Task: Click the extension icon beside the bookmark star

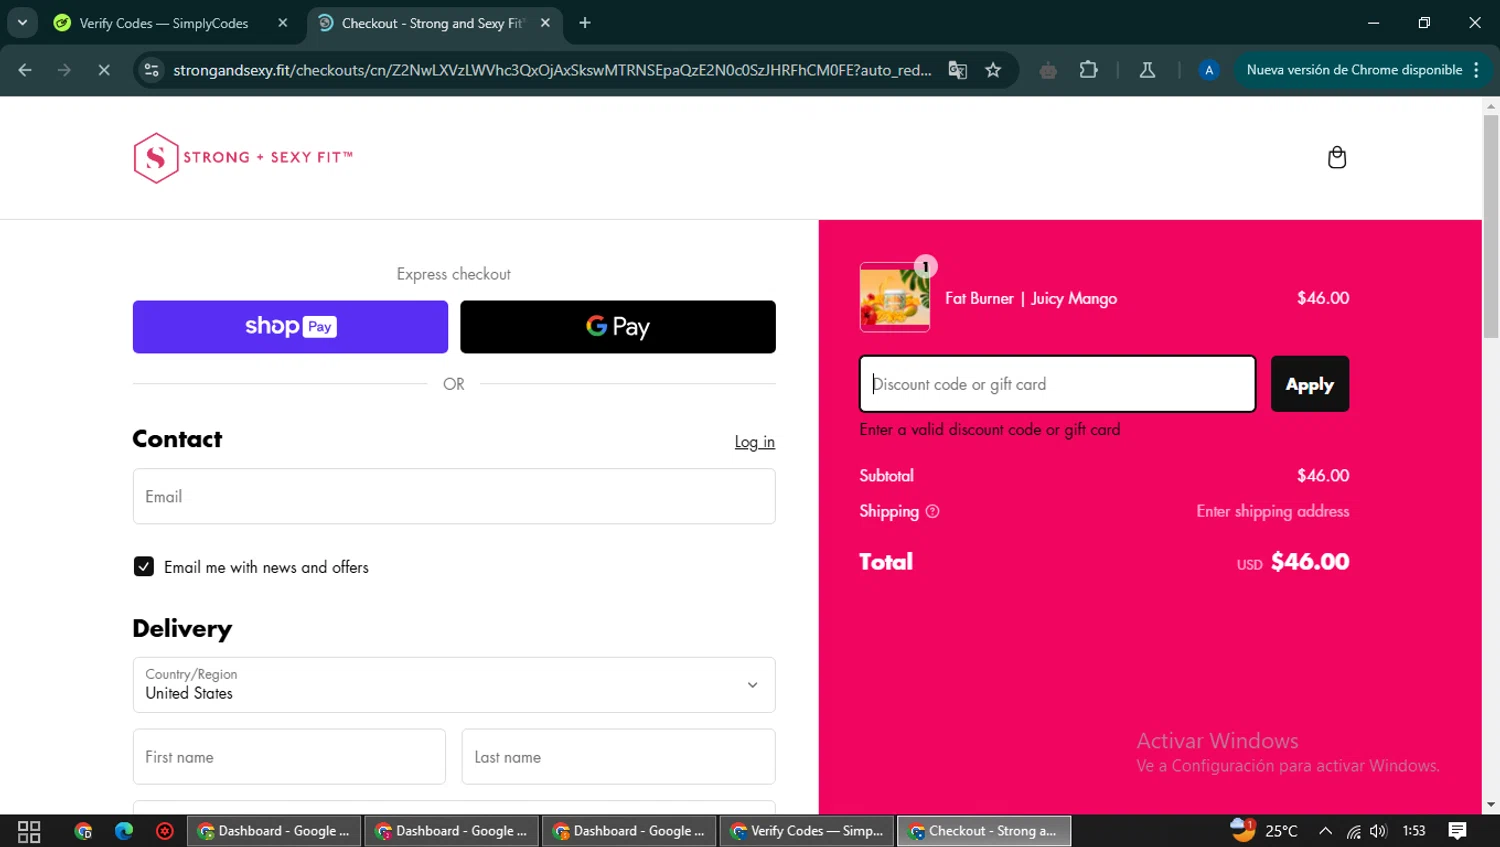Action: point(1048,70)
